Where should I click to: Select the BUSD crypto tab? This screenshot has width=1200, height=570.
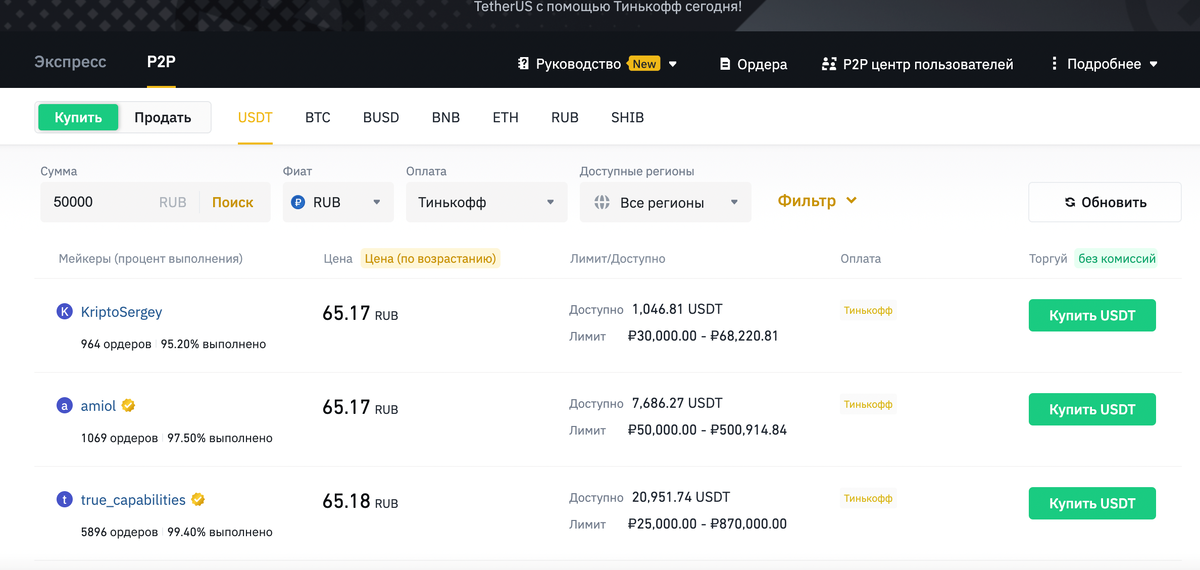point(381,117)
